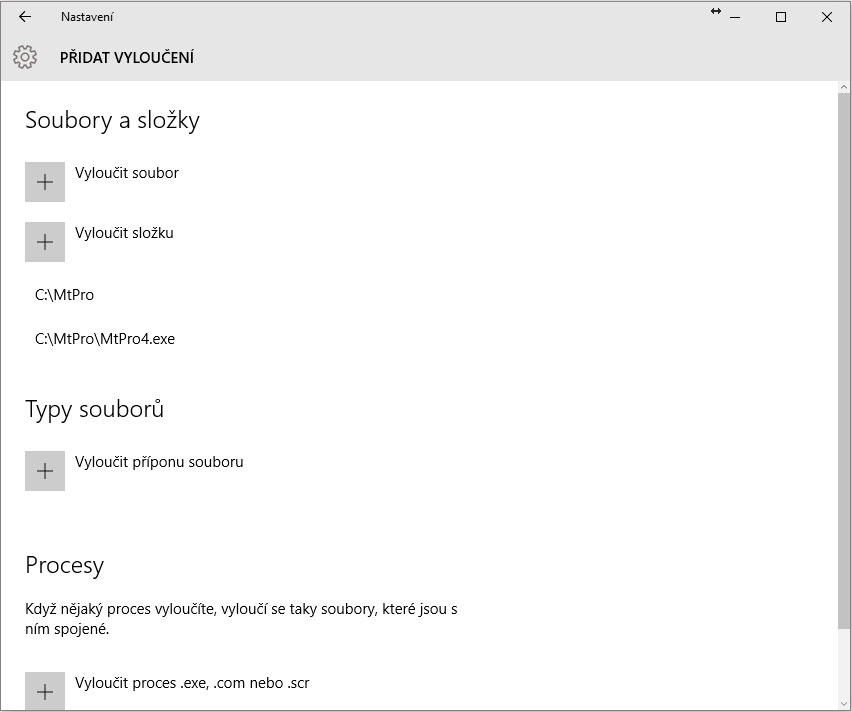Screen dimensions: 852x712
Task: Click the resize arrows icon in title bar
Action: click(x=714, y=13)
